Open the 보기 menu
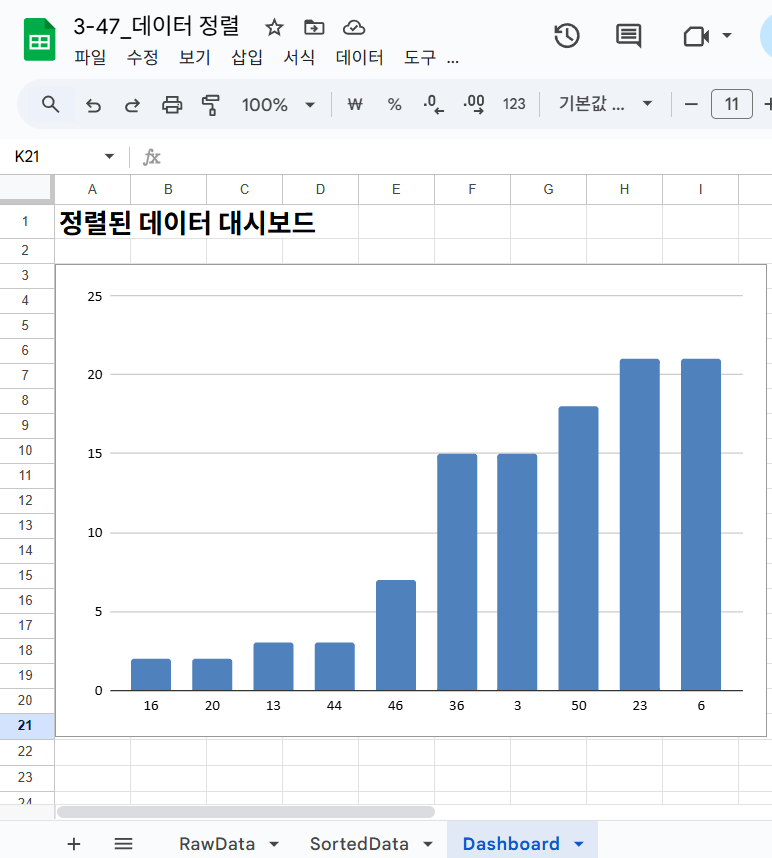This screenshot has width=772, height=858. pos(195,57)
